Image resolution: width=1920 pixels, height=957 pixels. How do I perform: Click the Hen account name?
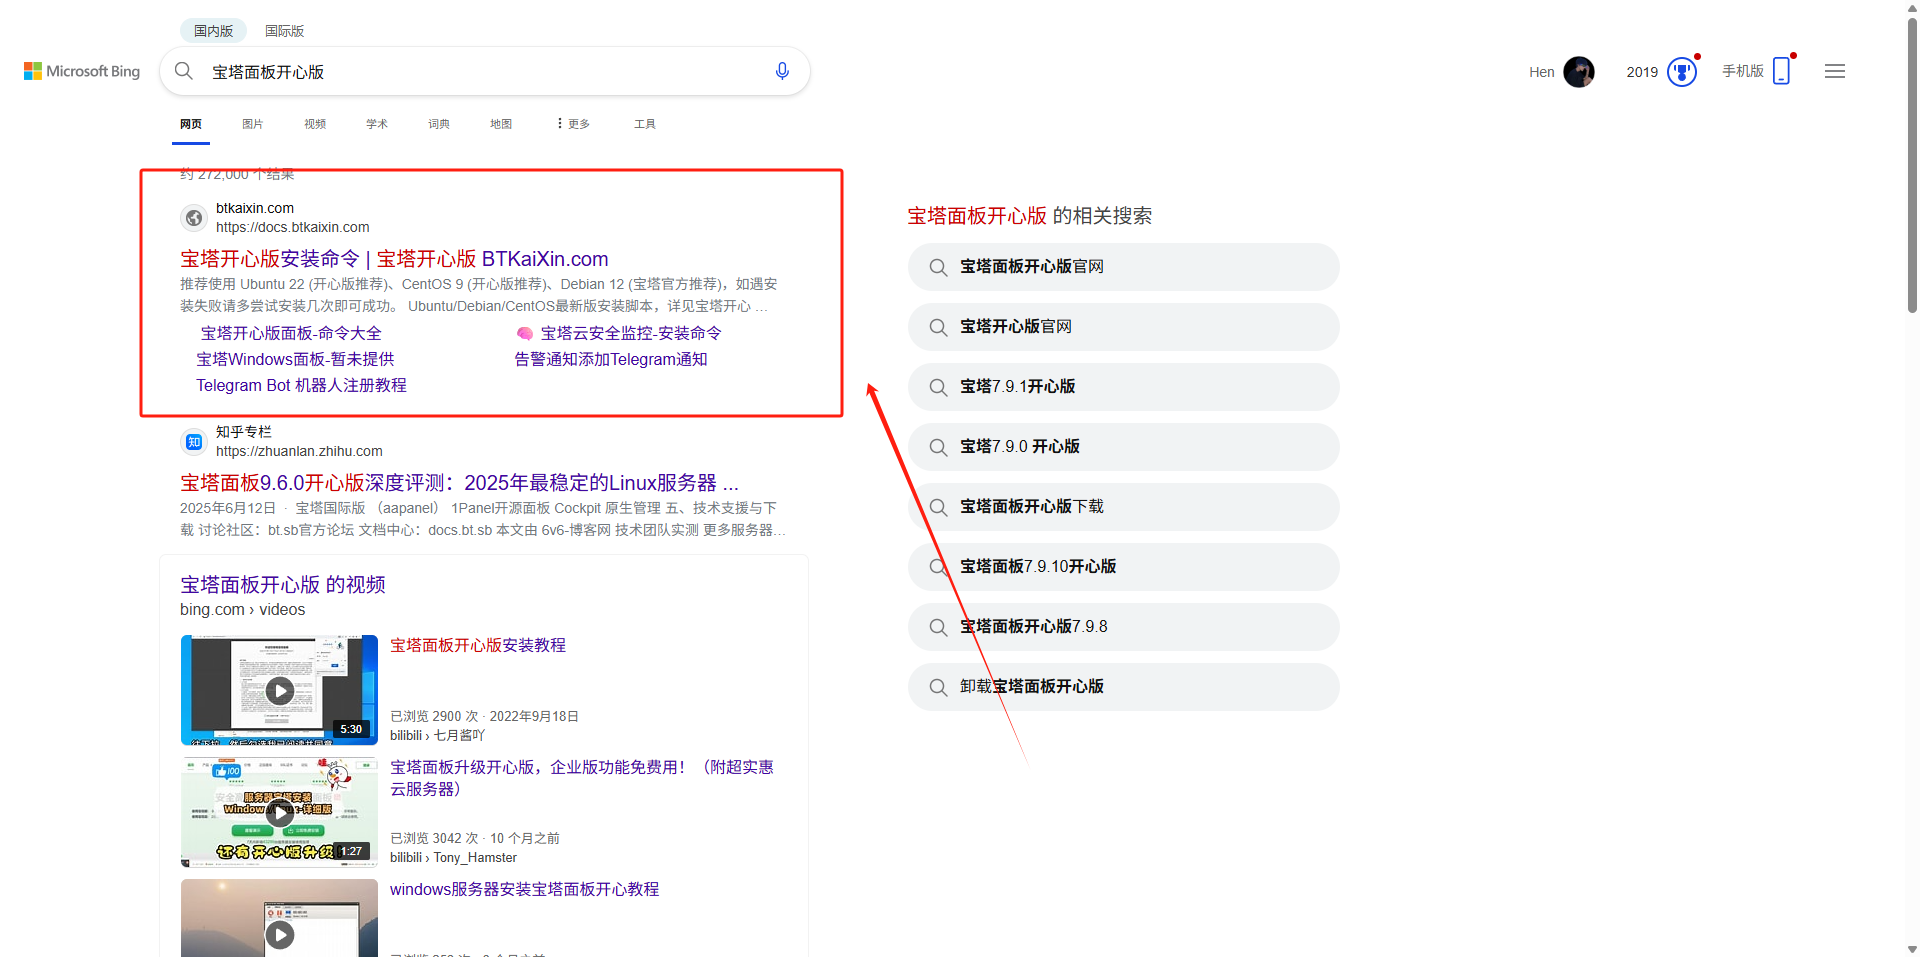pyautogui.click(x=1541, y=72)
